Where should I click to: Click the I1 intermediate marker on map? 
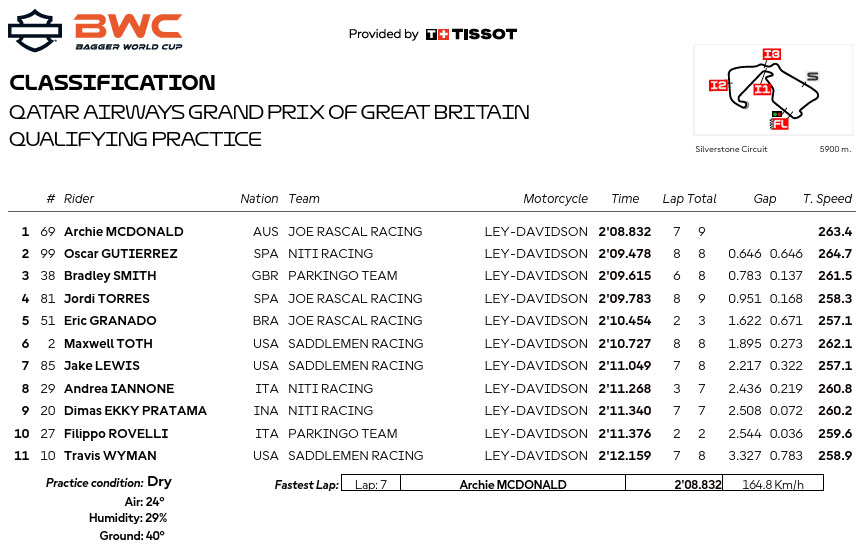(x=762, y=89)
